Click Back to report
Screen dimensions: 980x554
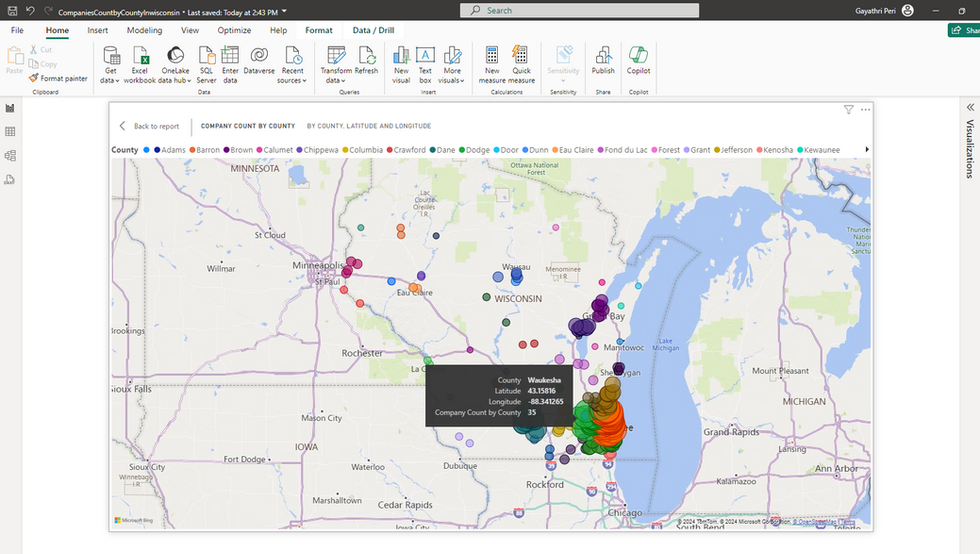point(149,126)
